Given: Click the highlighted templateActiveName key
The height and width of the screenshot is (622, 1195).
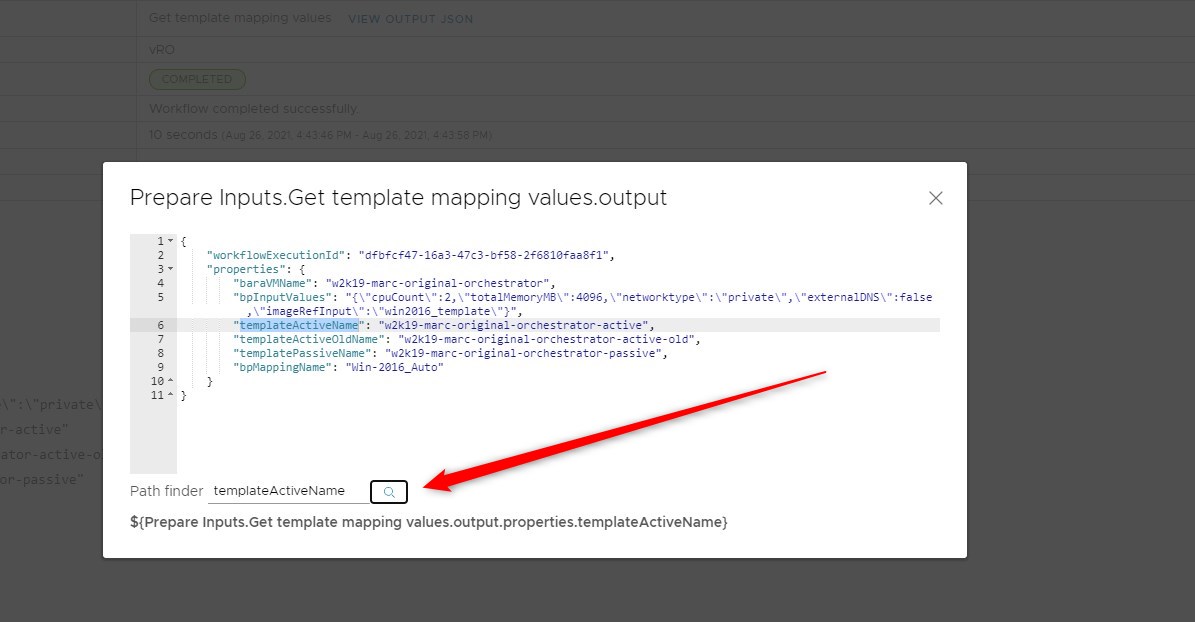Looking at the screenshot, I should point(299,325).
